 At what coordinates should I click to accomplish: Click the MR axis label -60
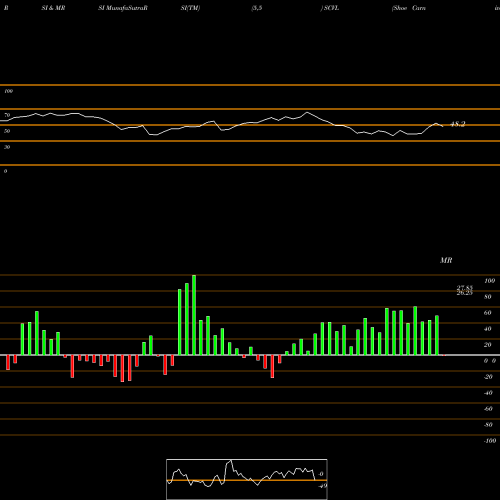click(488, 409)
